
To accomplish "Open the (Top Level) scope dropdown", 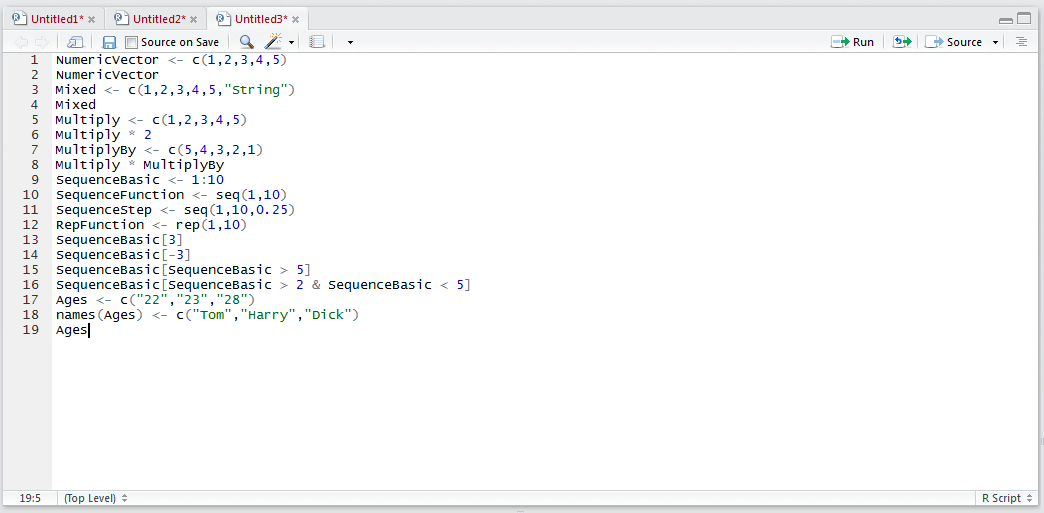I will tap(95, 498).
